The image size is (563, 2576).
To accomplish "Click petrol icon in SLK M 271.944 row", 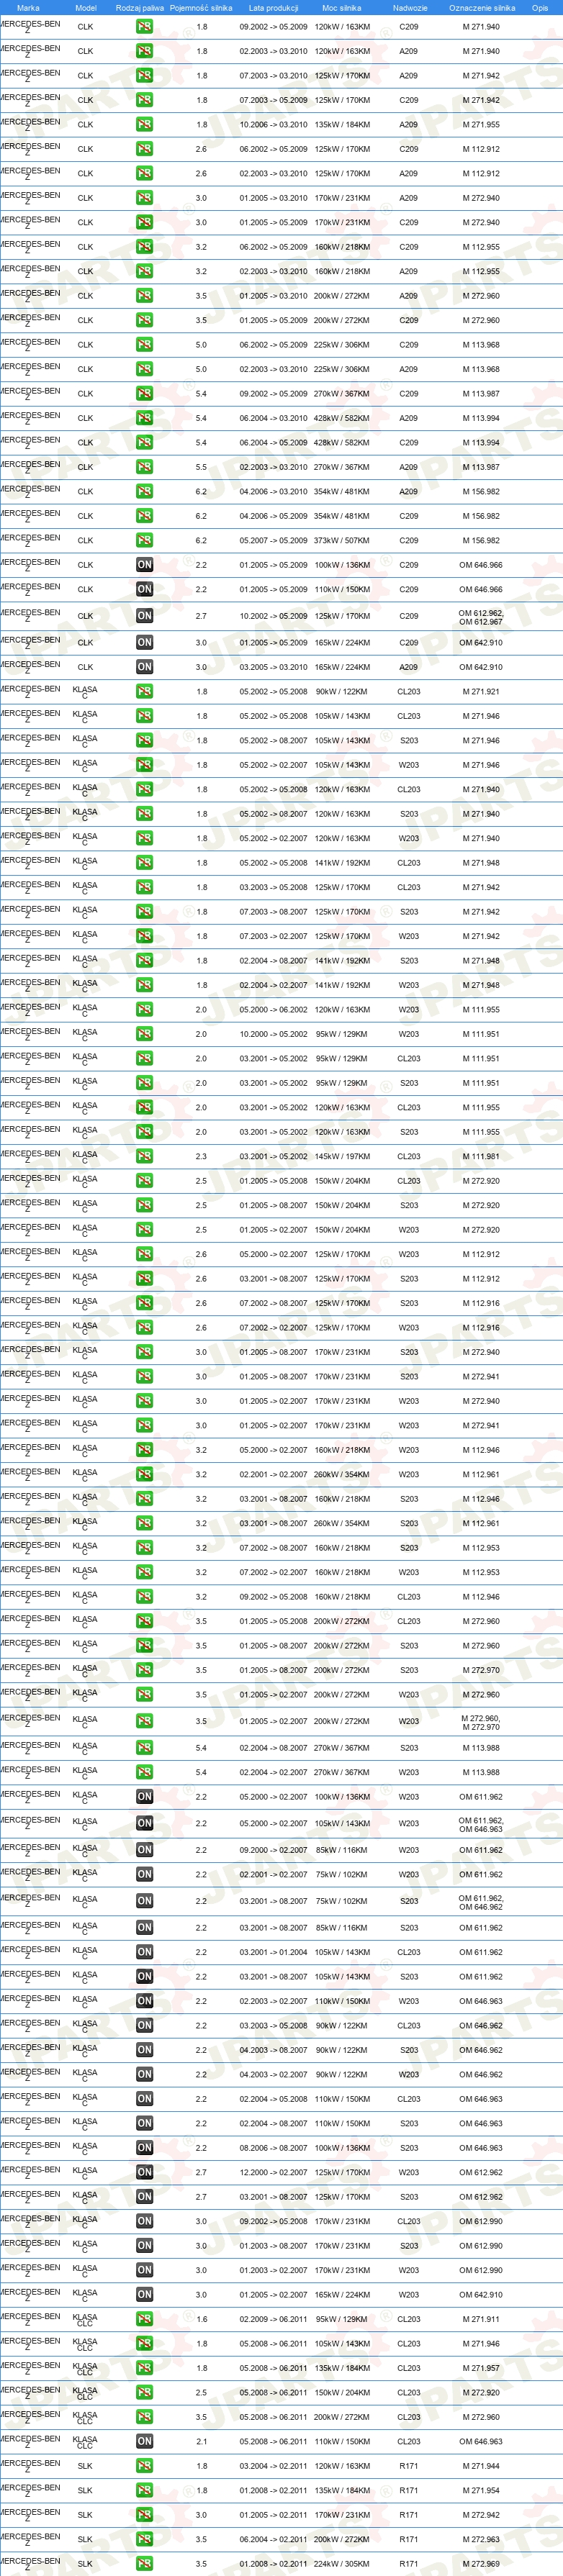I will [x=144, y=2466].
